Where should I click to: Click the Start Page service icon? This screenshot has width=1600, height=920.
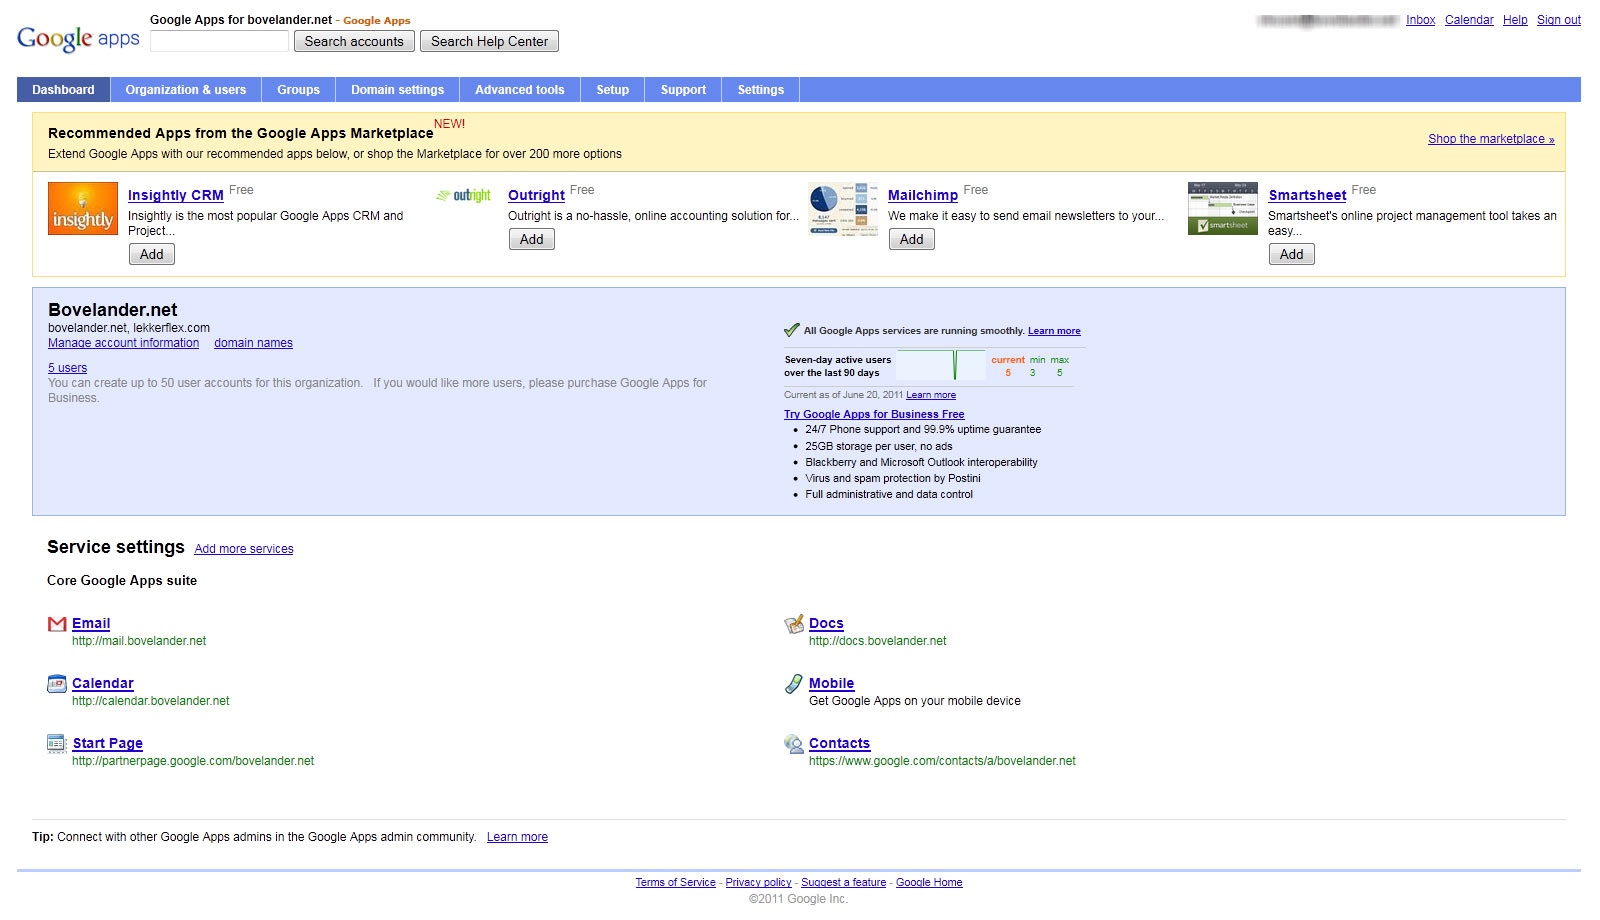pos(56,743)
